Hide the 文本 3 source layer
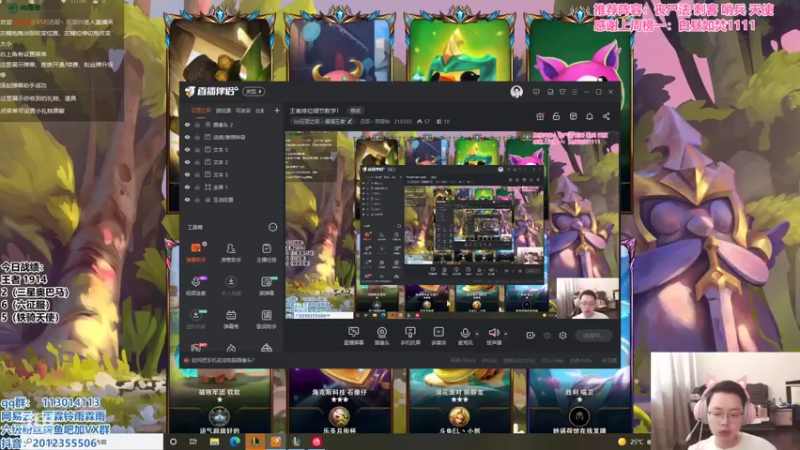 pos(187,174)
